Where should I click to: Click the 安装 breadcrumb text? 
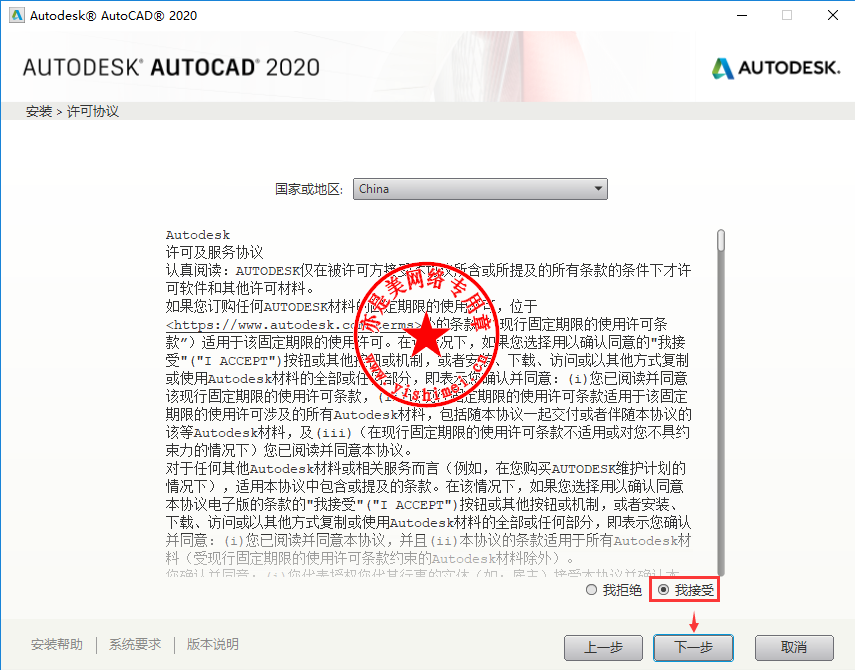(x=39, y=112)
